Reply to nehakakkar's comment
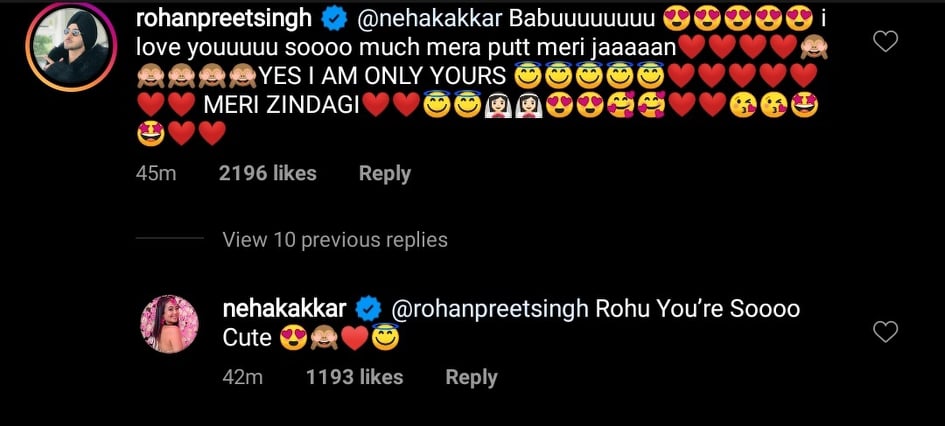945x426 pixels. pyautogui.click(x=471, y=377)
